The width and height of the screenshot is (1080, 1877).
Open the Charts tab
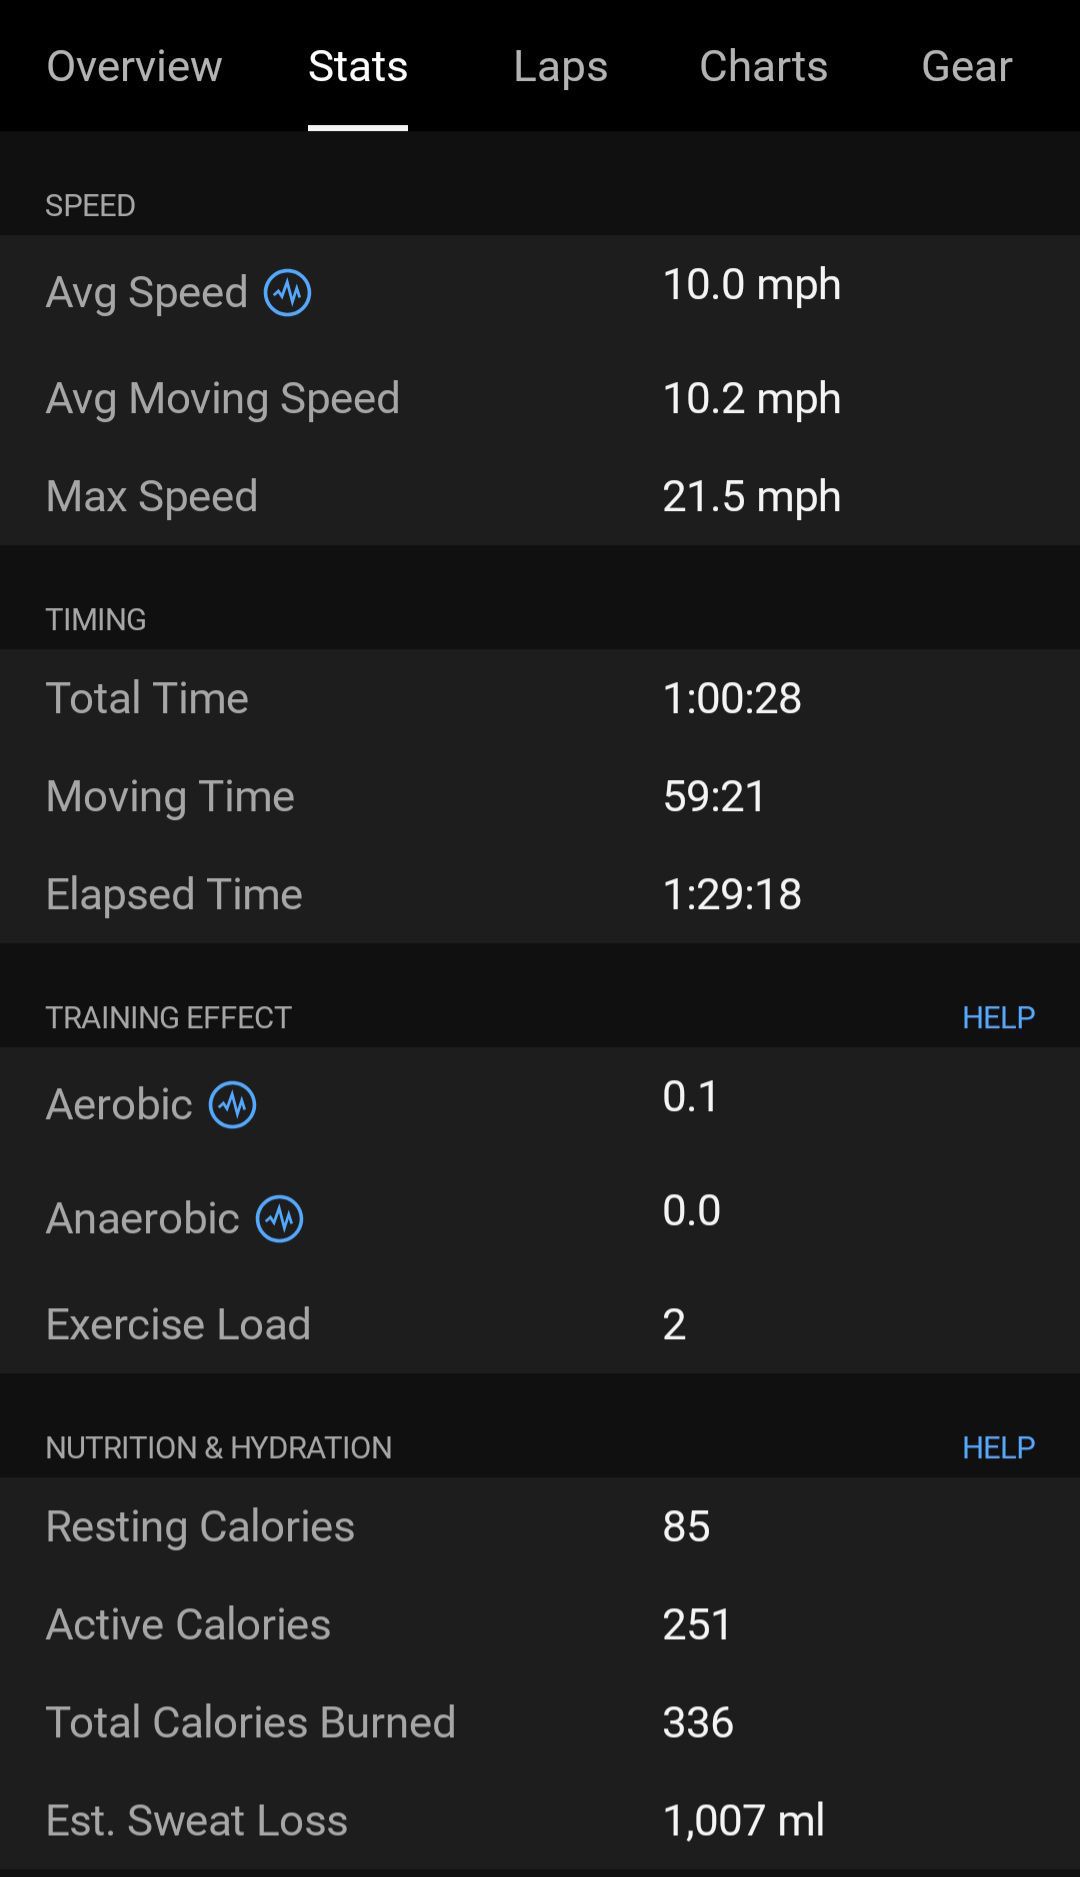(x=763, y=66)
